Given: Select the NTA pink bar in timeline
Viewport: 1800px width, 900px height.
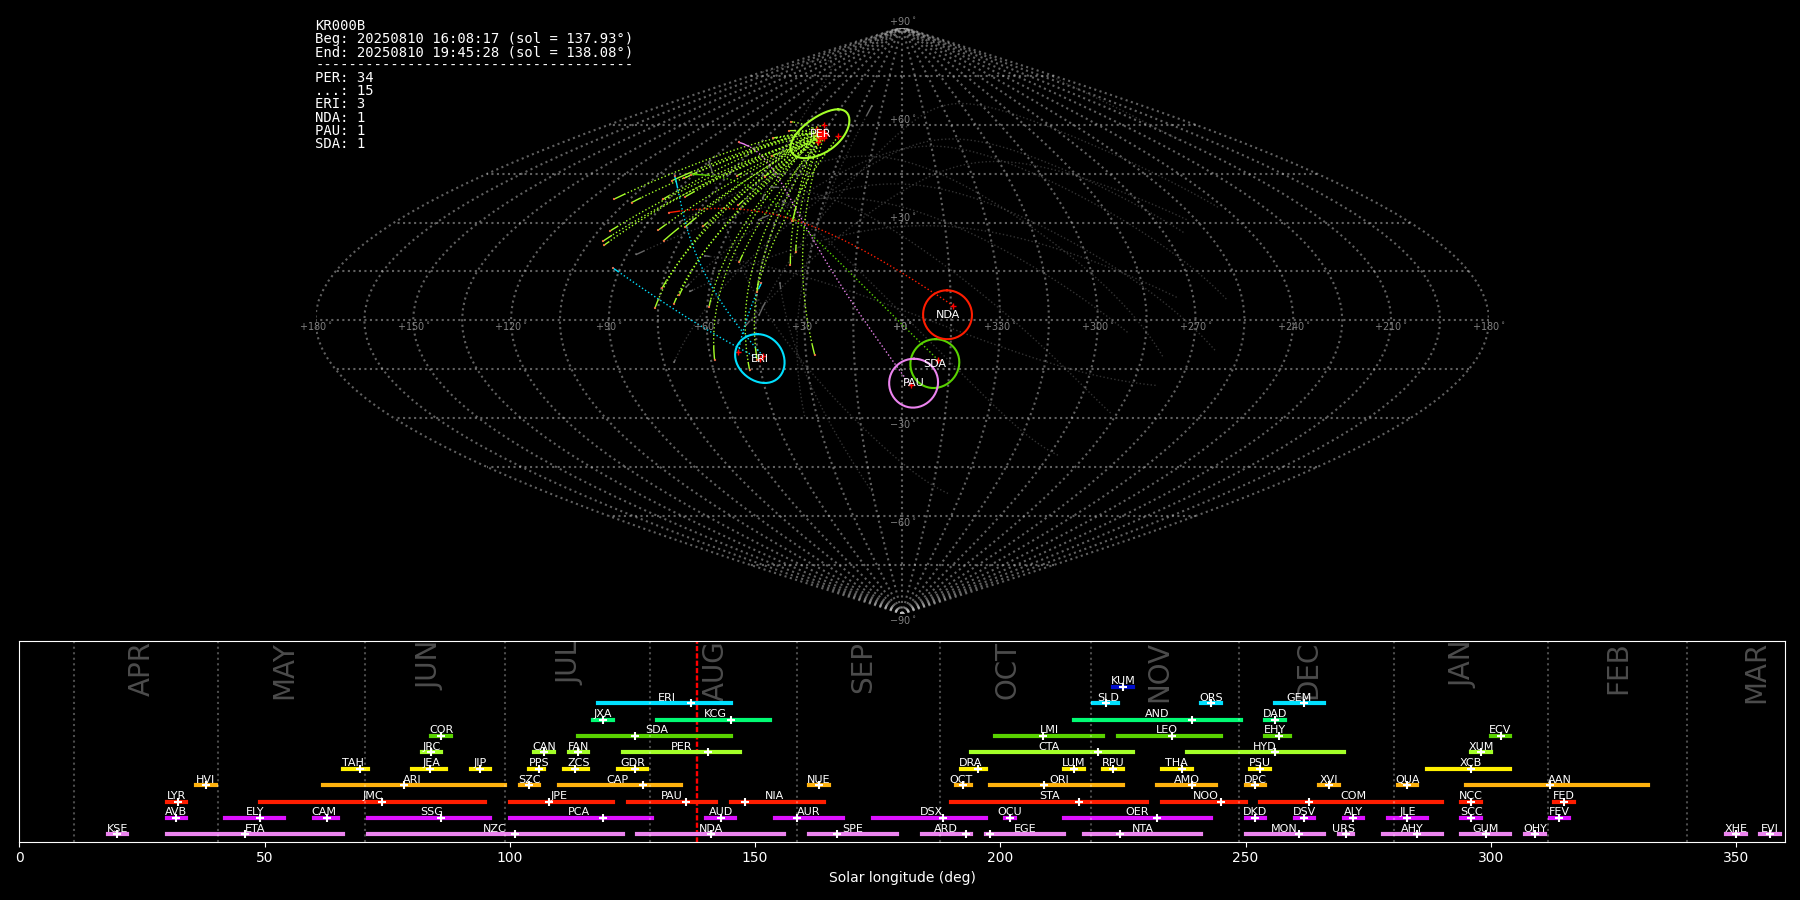Looking at the screenshot, I should [1142, 834].
